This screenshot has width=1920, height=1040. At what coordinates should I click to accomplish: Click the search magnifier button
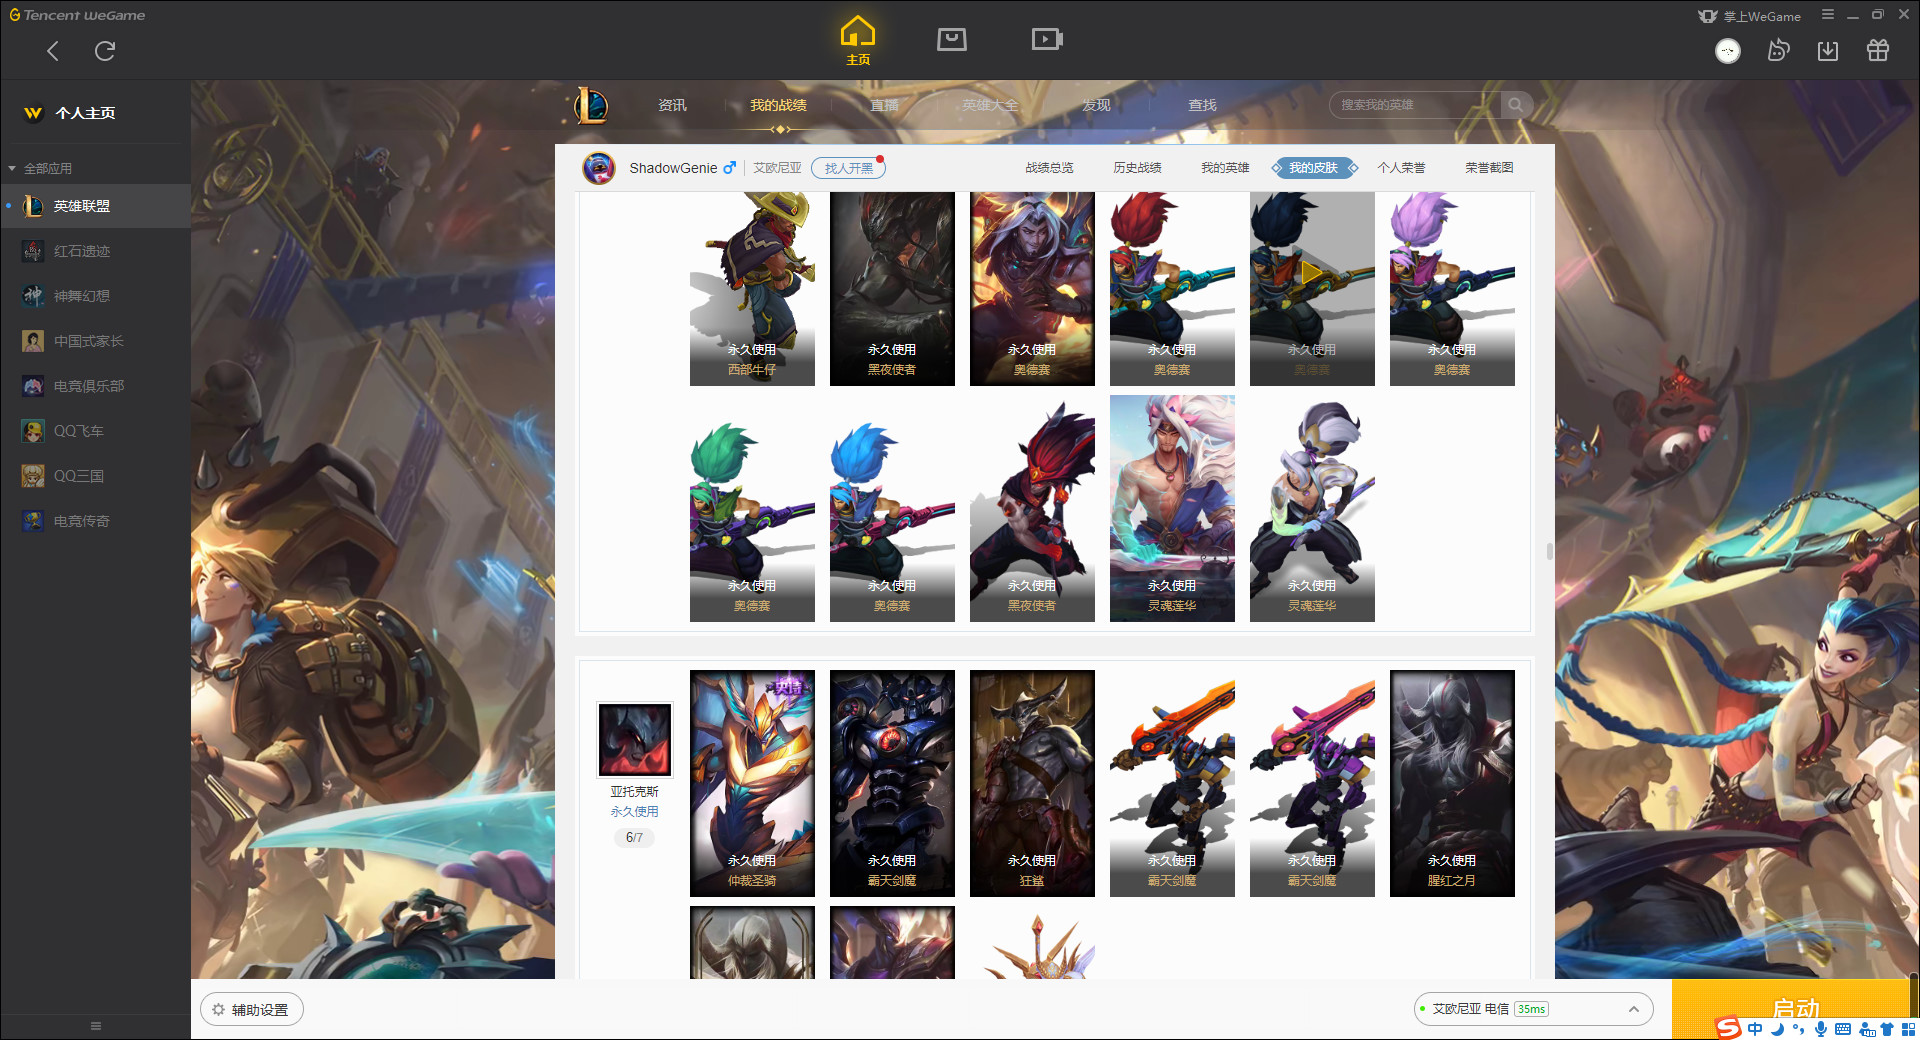click(x=1516, y=105)
